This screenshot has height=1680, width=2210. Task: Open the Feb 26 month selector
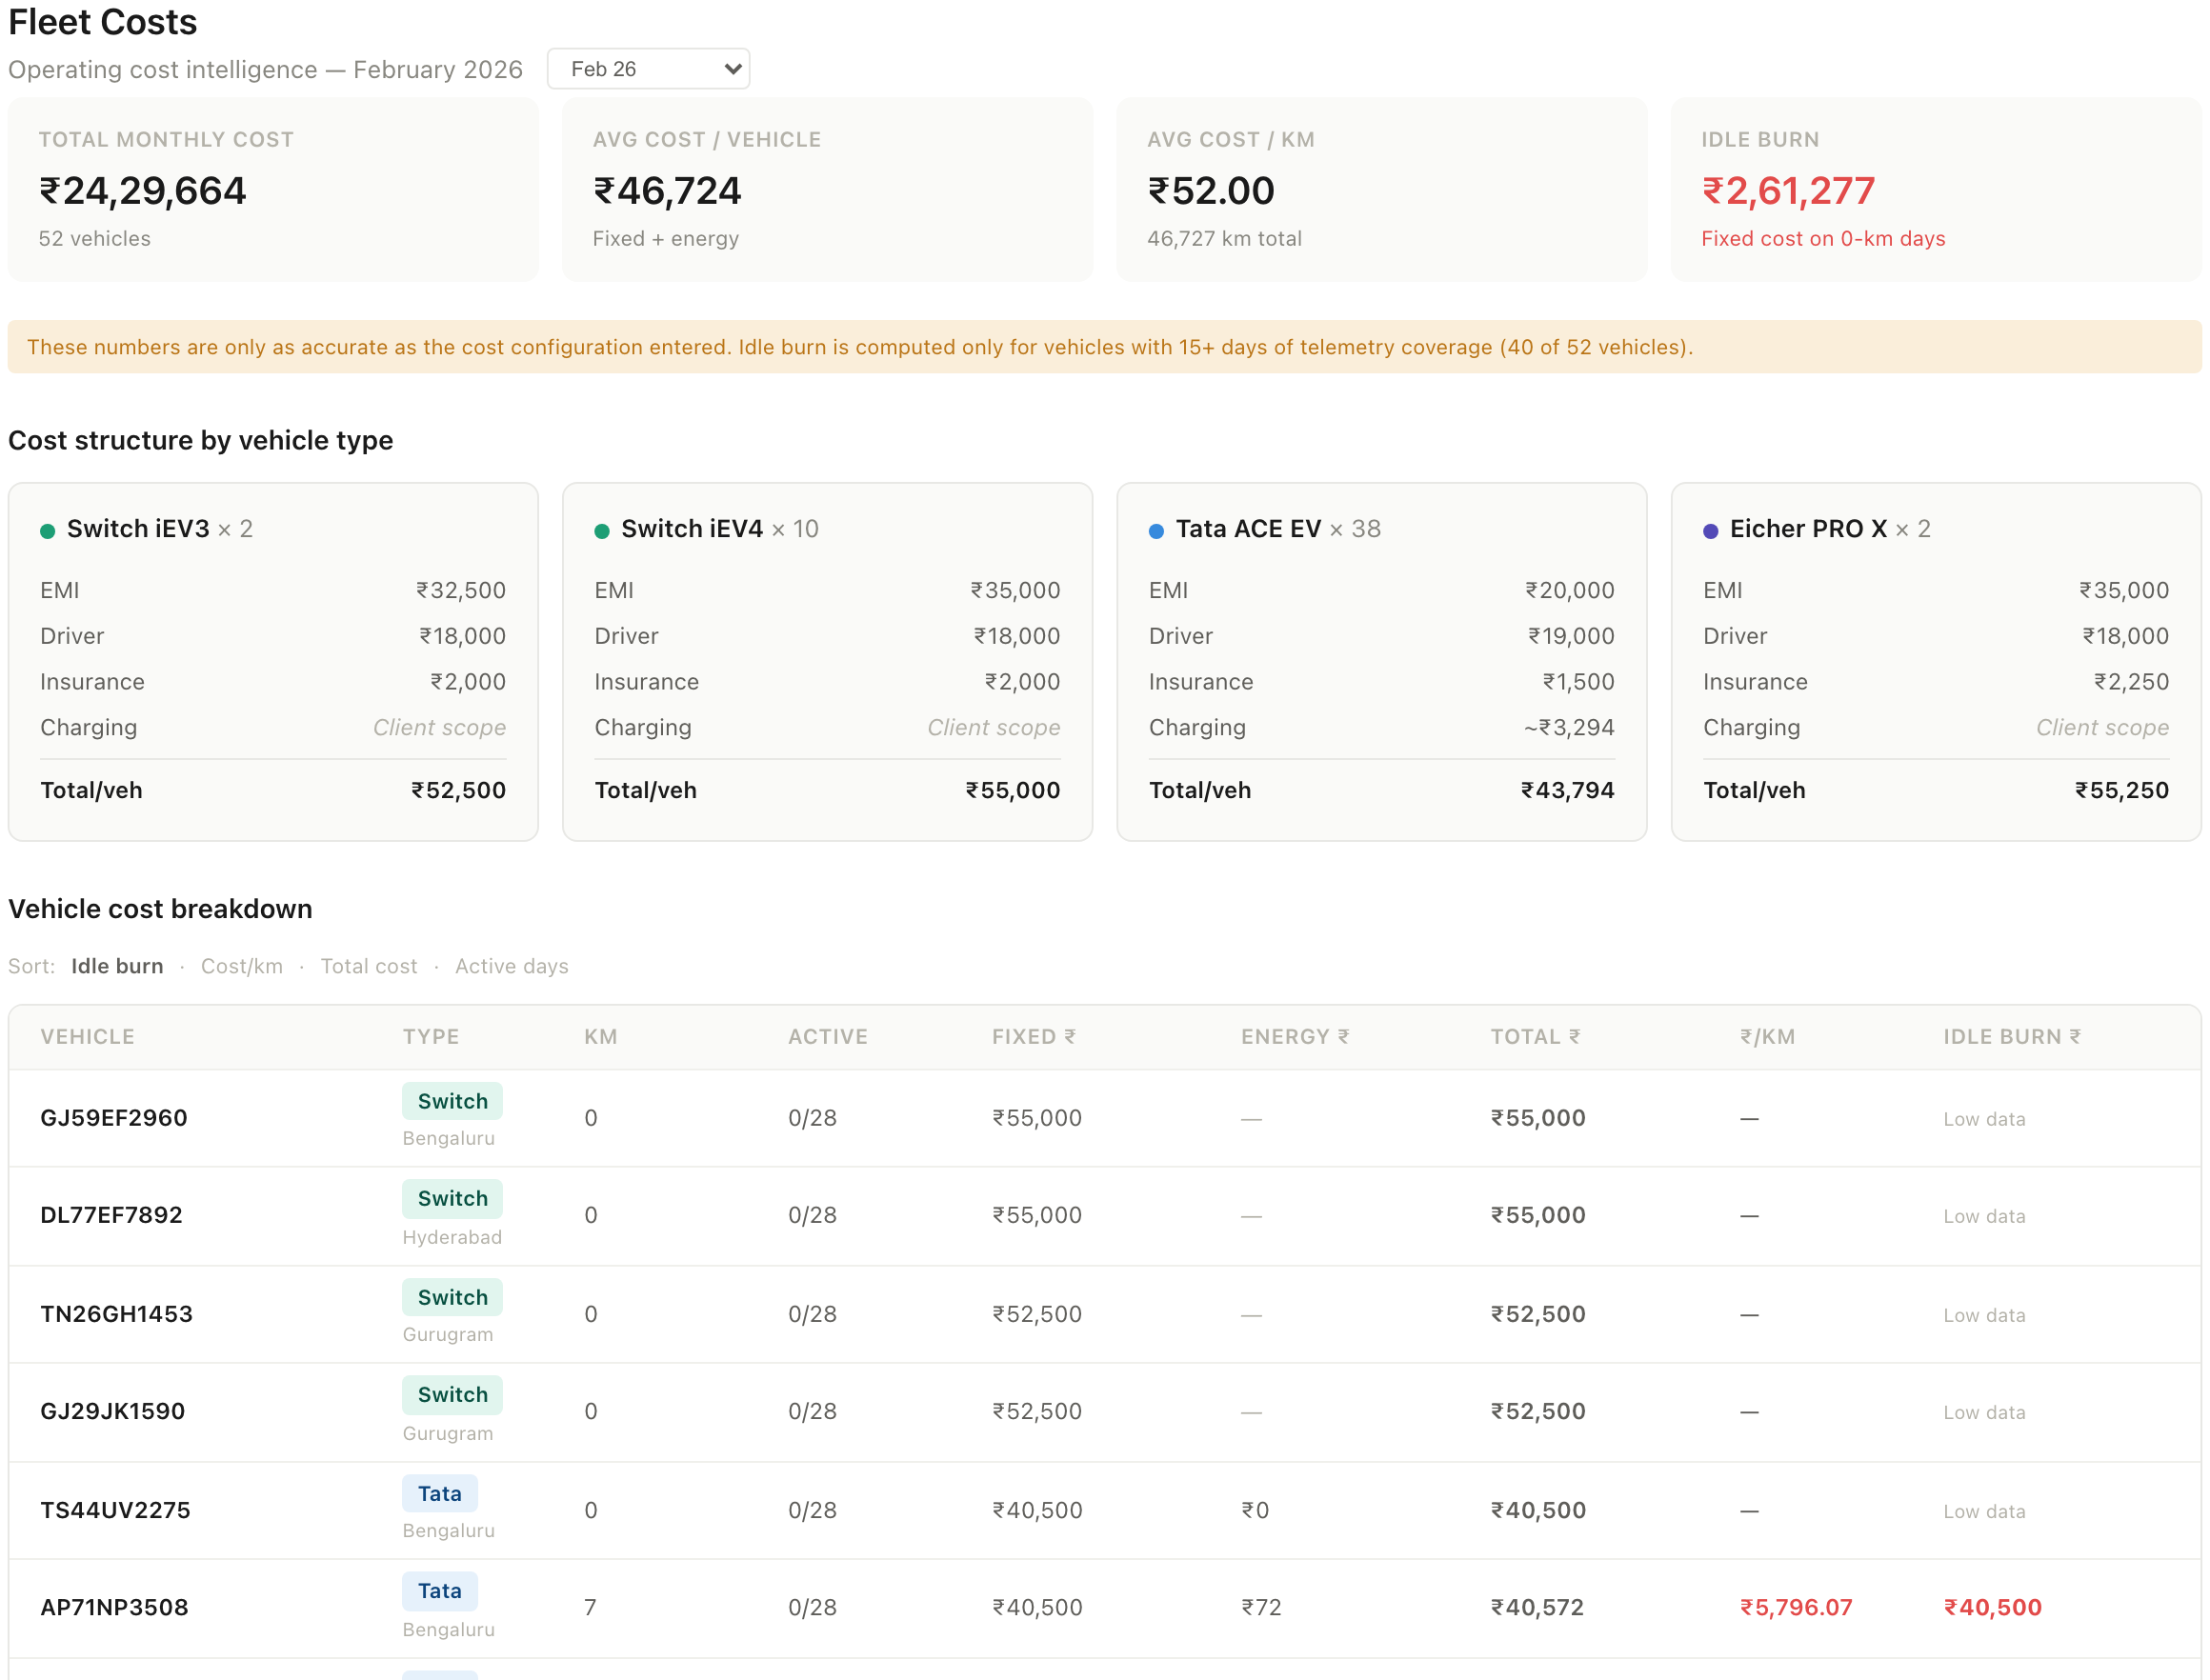pos(648,69)
